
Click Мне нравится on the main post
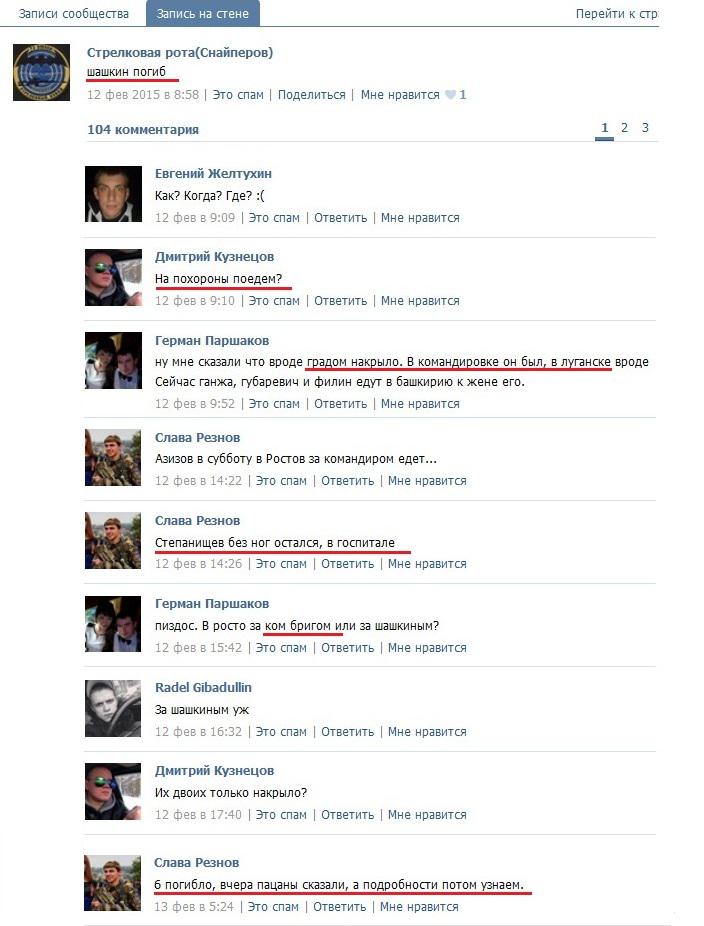400,94
